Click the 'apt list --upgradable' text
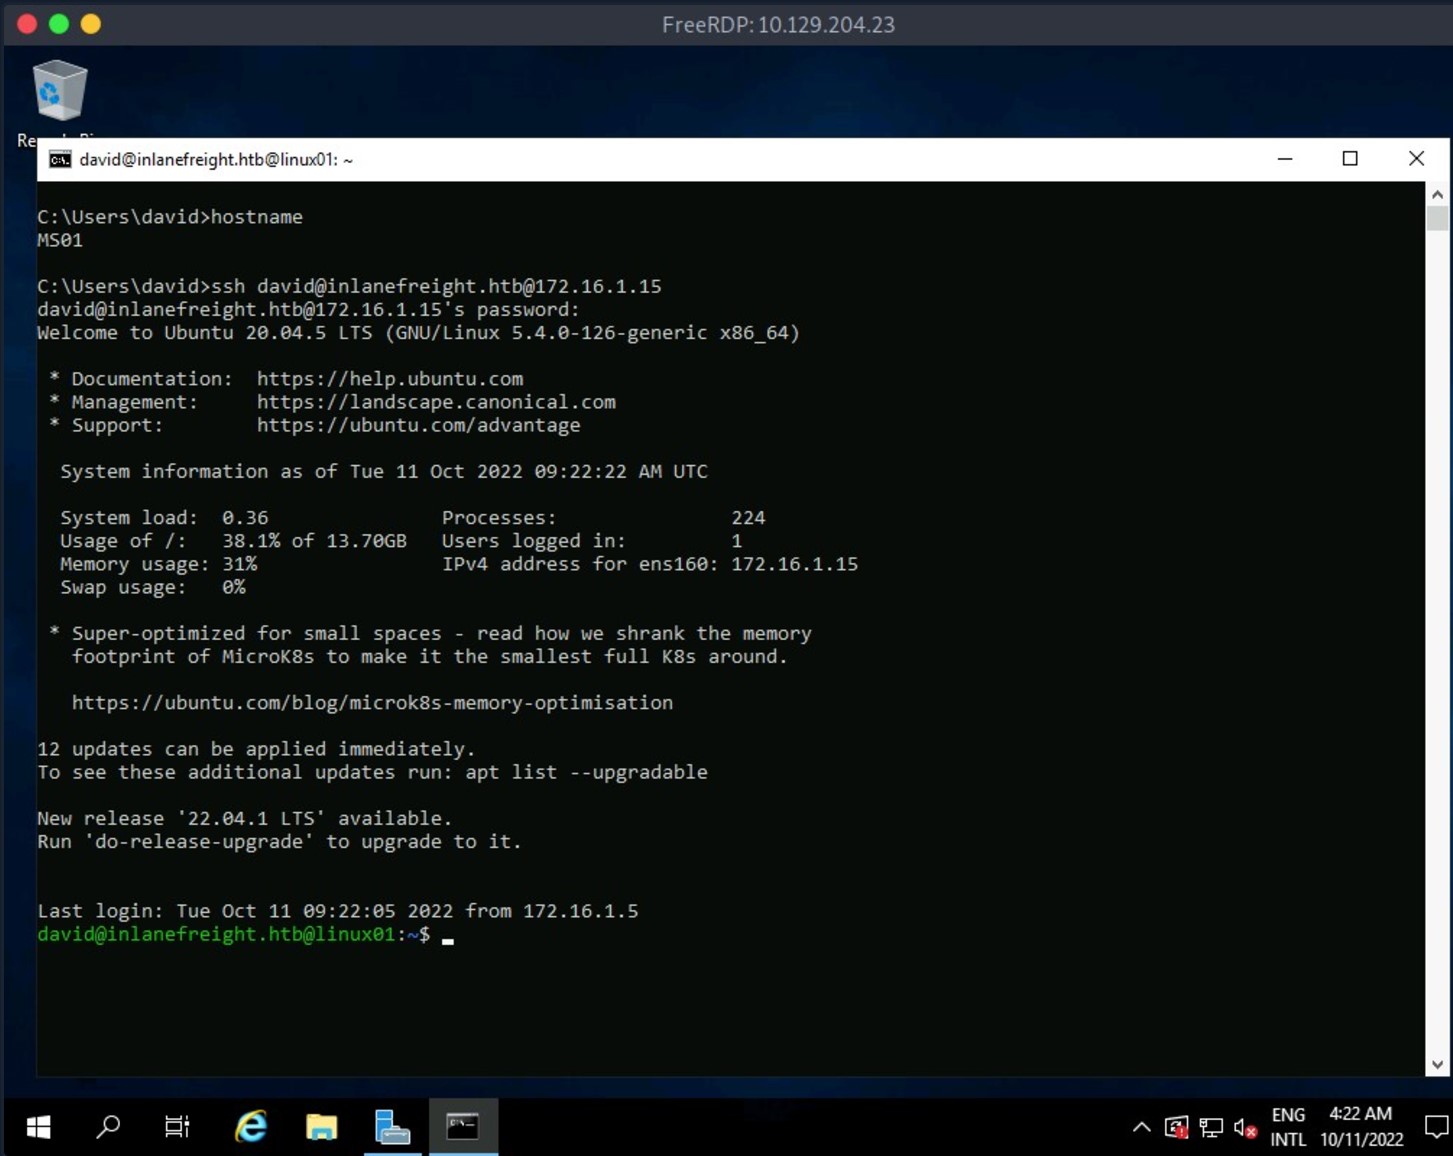 click(586, 773)
